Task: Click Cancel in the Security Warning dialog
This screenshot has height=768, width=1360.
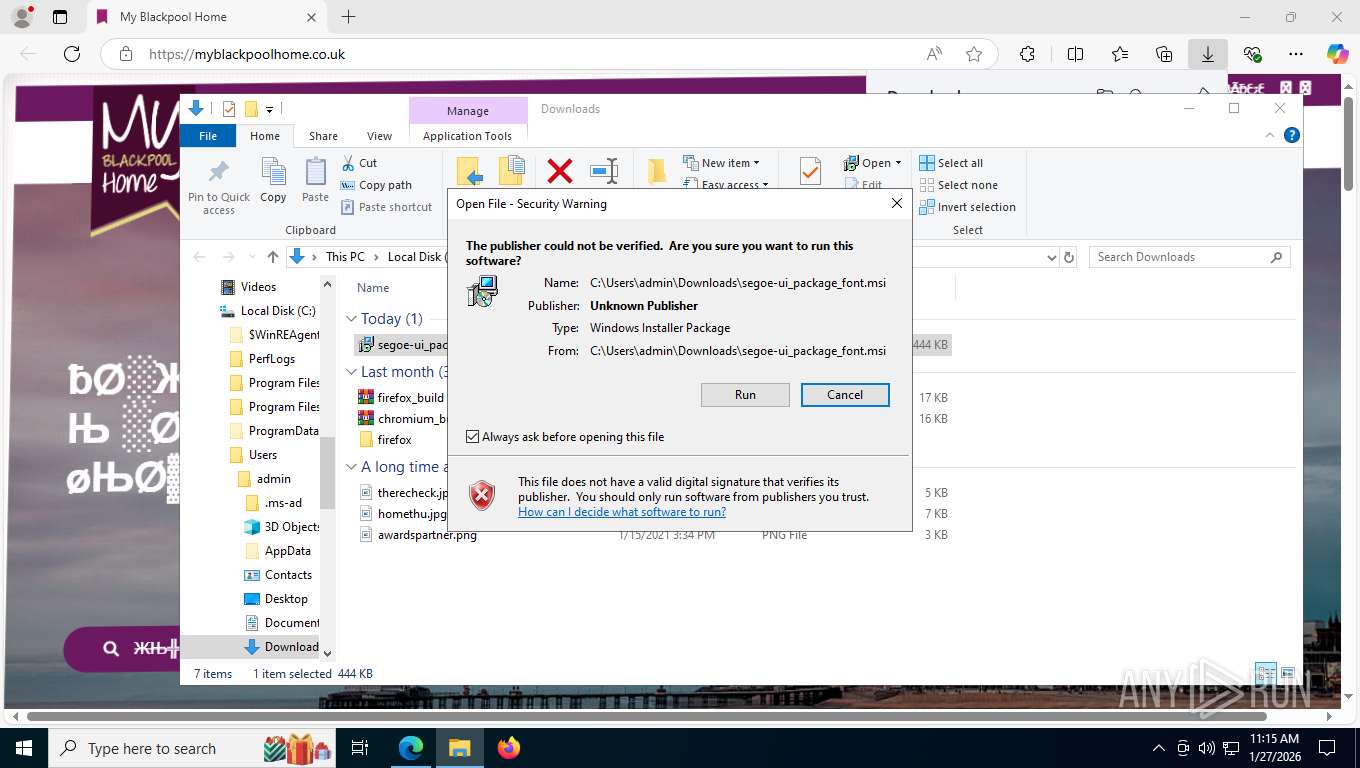Action: [x=845, y=395]
